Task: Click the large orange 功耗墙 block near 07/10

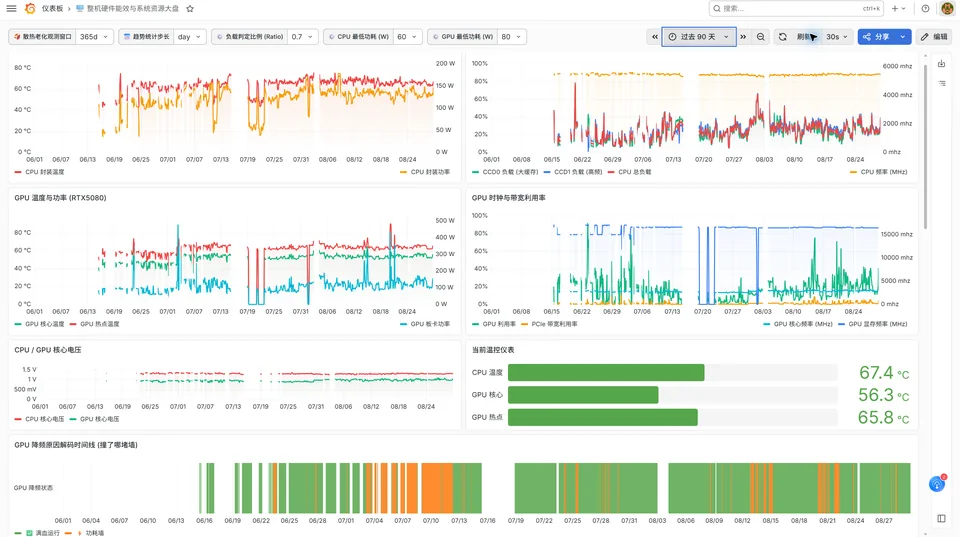Action: [x=437, y=488]
